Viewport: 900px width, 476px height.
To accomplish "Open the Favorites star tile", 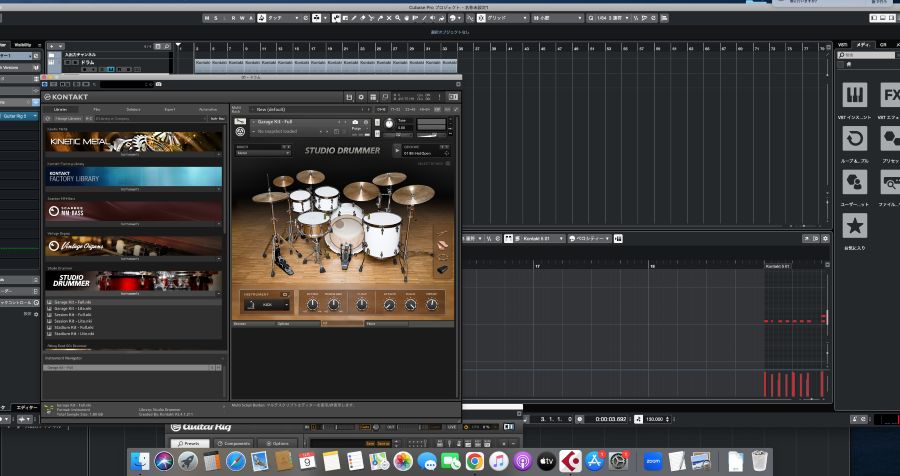I will click(854, 226).
